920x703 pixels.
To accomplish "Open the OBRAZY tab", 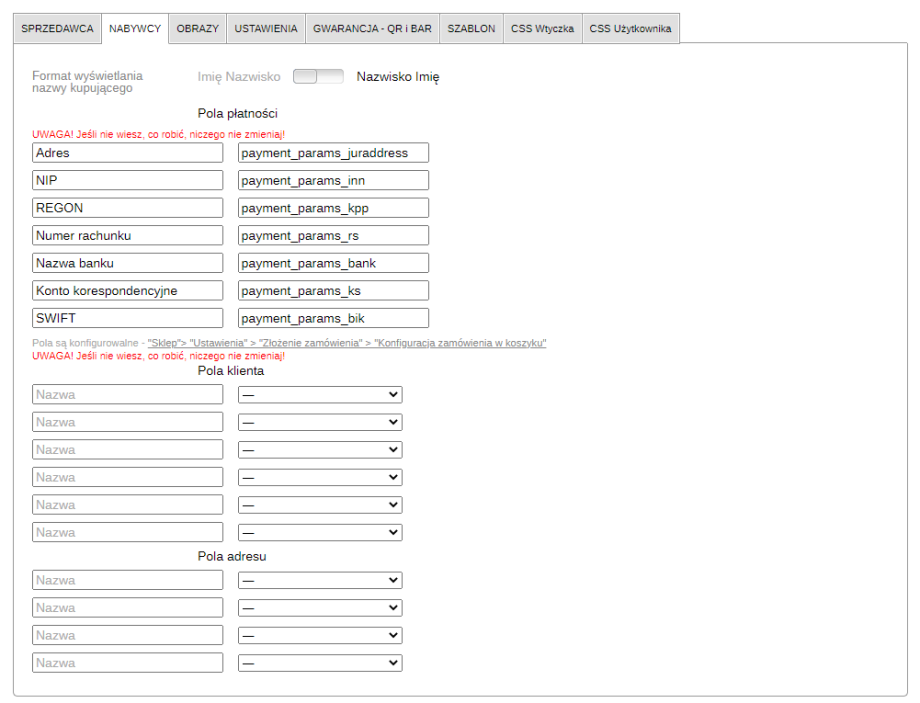I will click(x=197, y=29).
